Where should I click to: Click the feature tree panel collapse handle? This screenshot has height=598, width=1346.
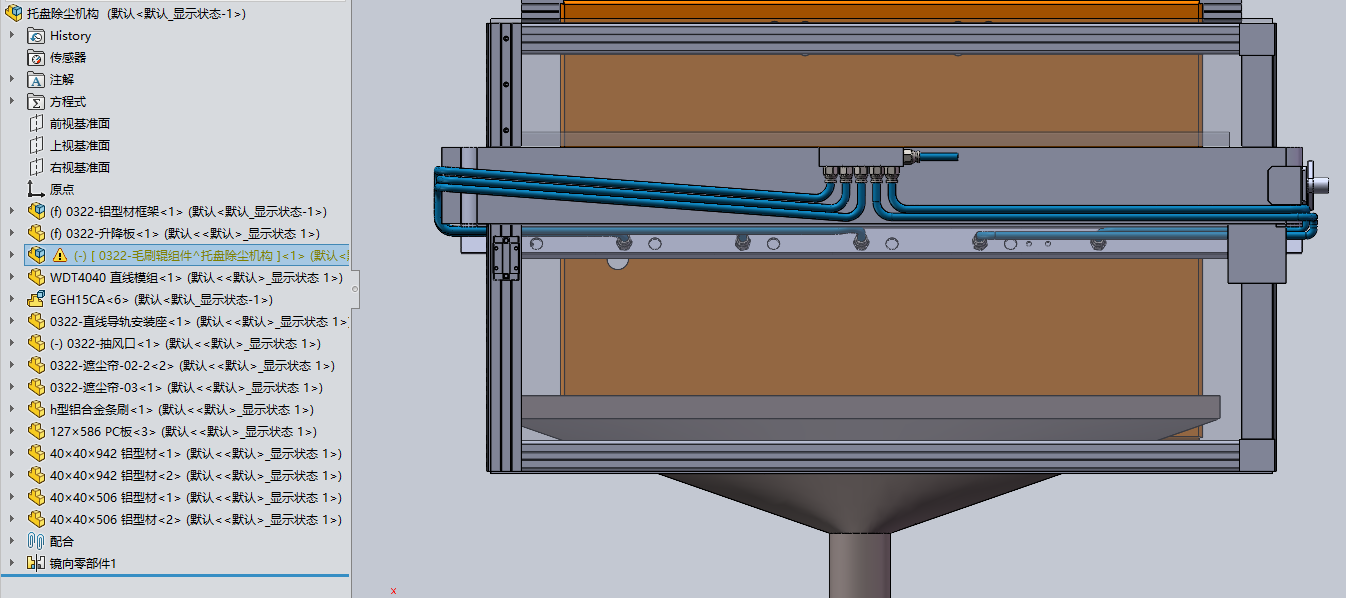pos(354,289)
